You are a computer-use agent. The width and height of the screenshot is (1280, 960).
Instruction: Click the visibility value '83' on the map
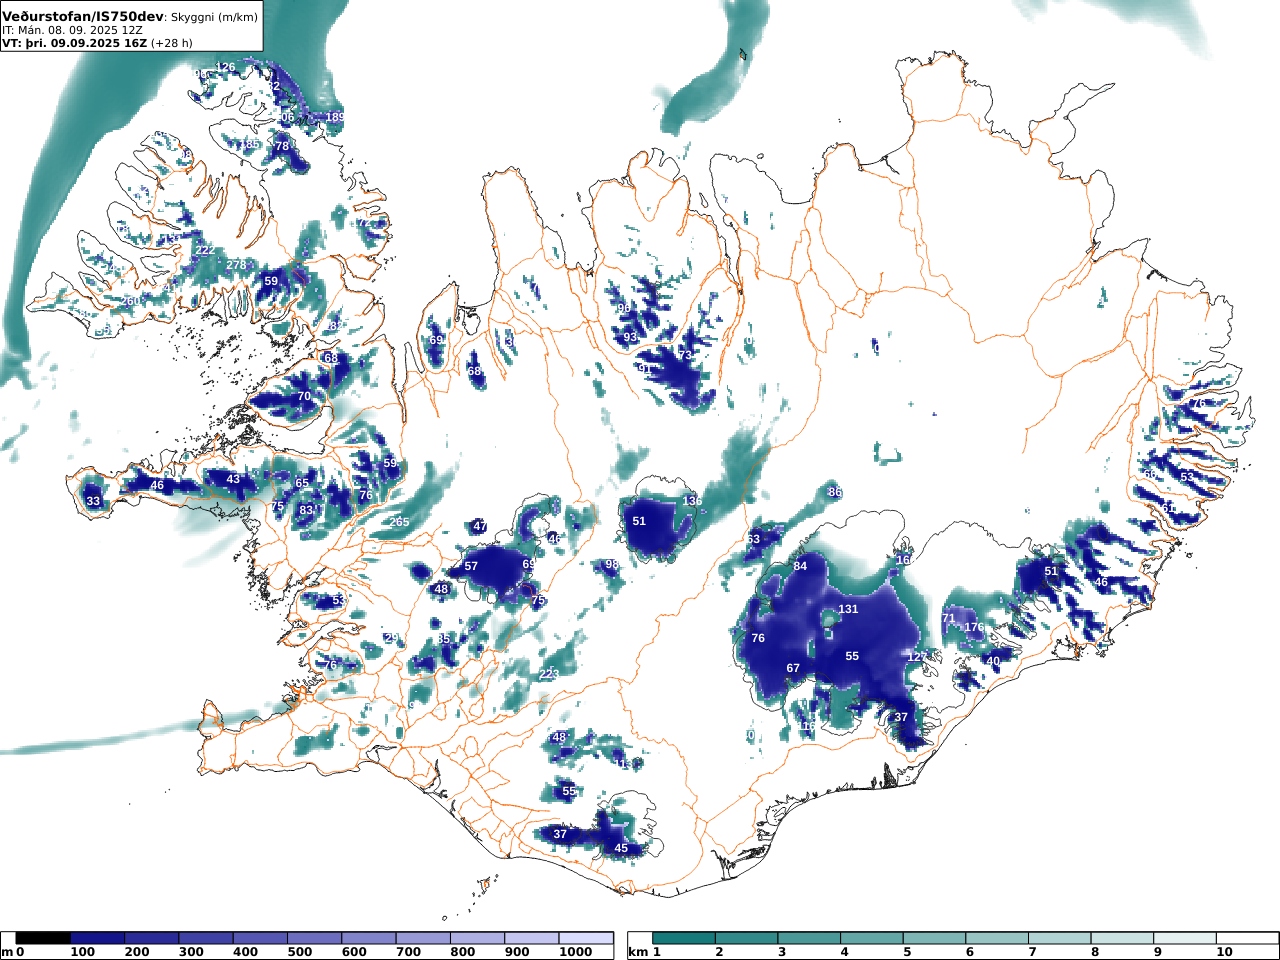306,510
